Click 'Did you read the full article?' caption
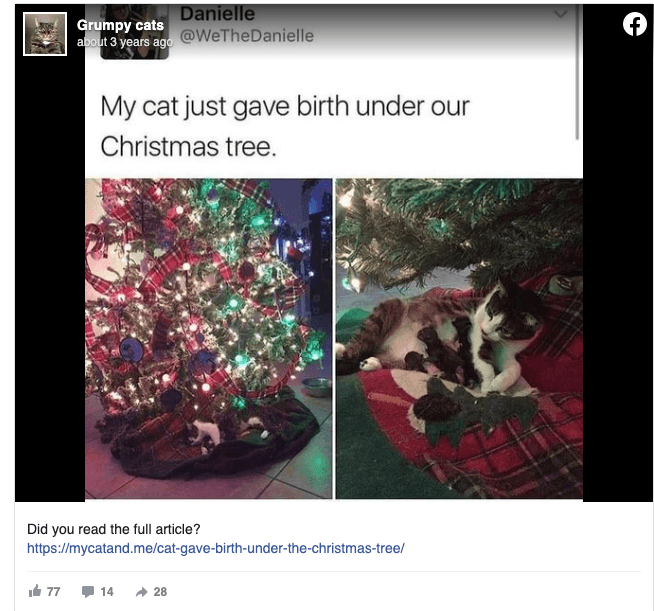Screen dimensions: 654x611 point(114,529)
